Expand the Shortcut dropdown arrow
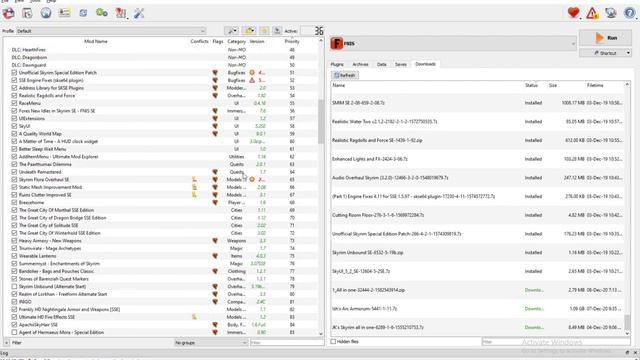 [x=628, y=53]
